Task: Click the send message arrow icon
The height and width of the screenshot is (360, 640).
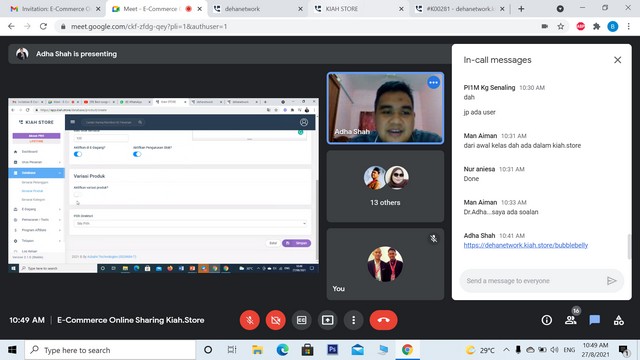Action: click(611, 281)
